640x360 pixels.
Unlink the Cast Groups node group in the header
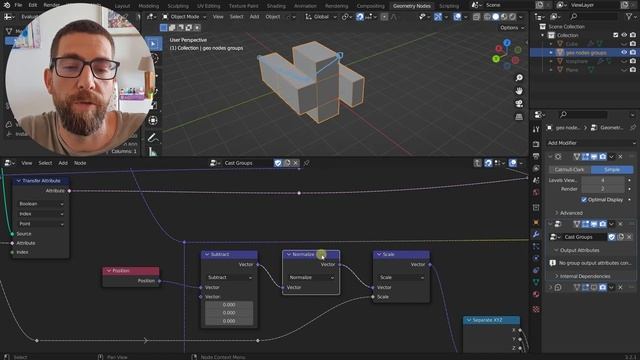tap(296, 163)
